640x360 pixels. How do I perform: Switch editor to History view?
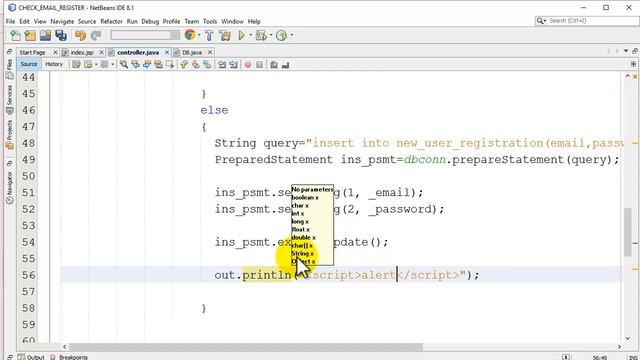pyautogui.click(x=54, y=64)
